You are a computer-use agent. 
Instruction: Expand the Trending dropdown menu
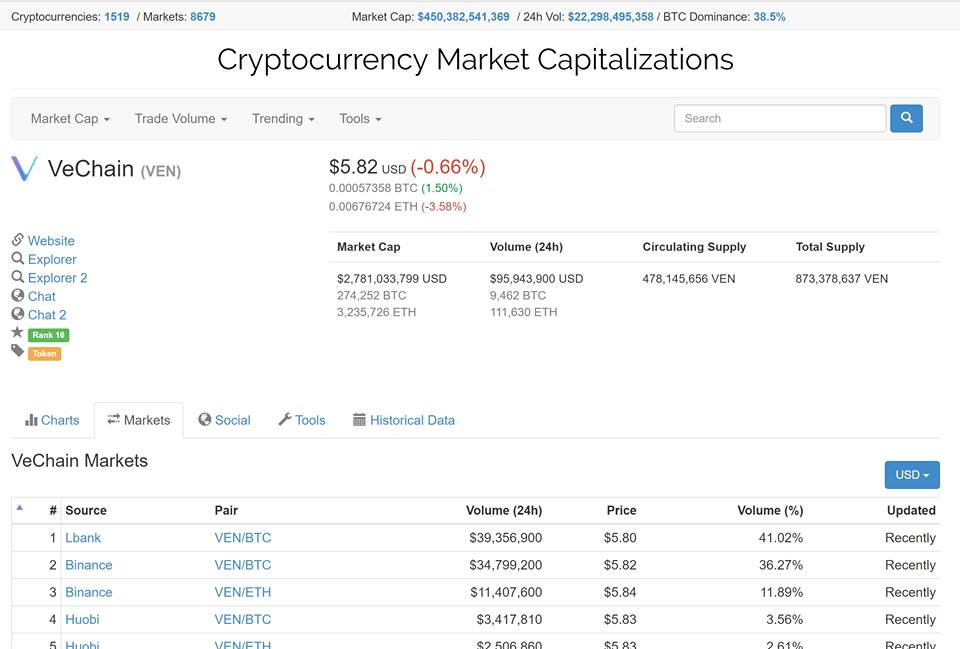[283, 119]
